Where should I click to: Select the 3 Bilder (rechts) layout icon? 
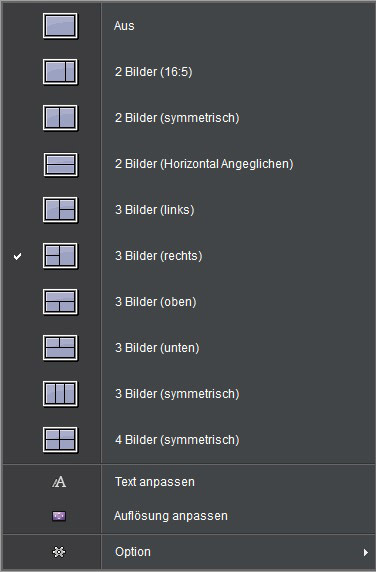point(60,256)
